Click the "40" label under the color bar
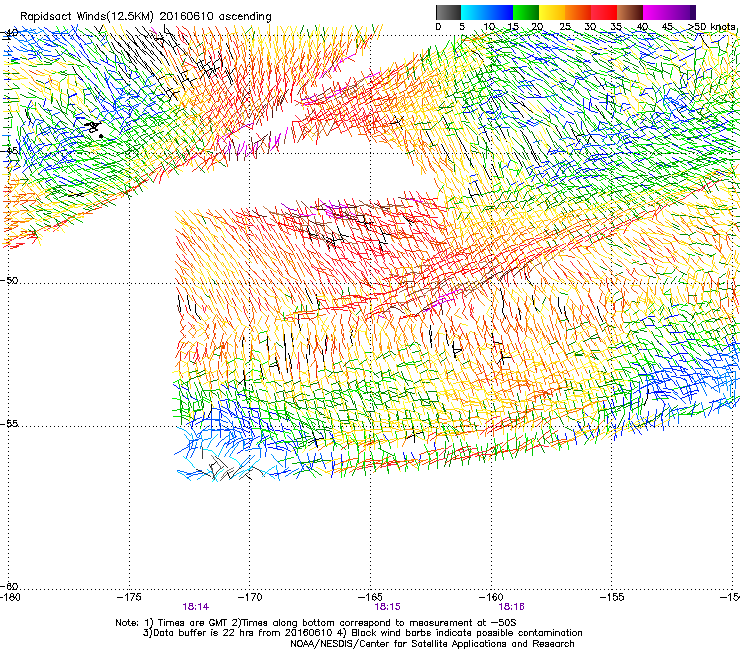This screenshot has height=650, width=740. point(642,27)
